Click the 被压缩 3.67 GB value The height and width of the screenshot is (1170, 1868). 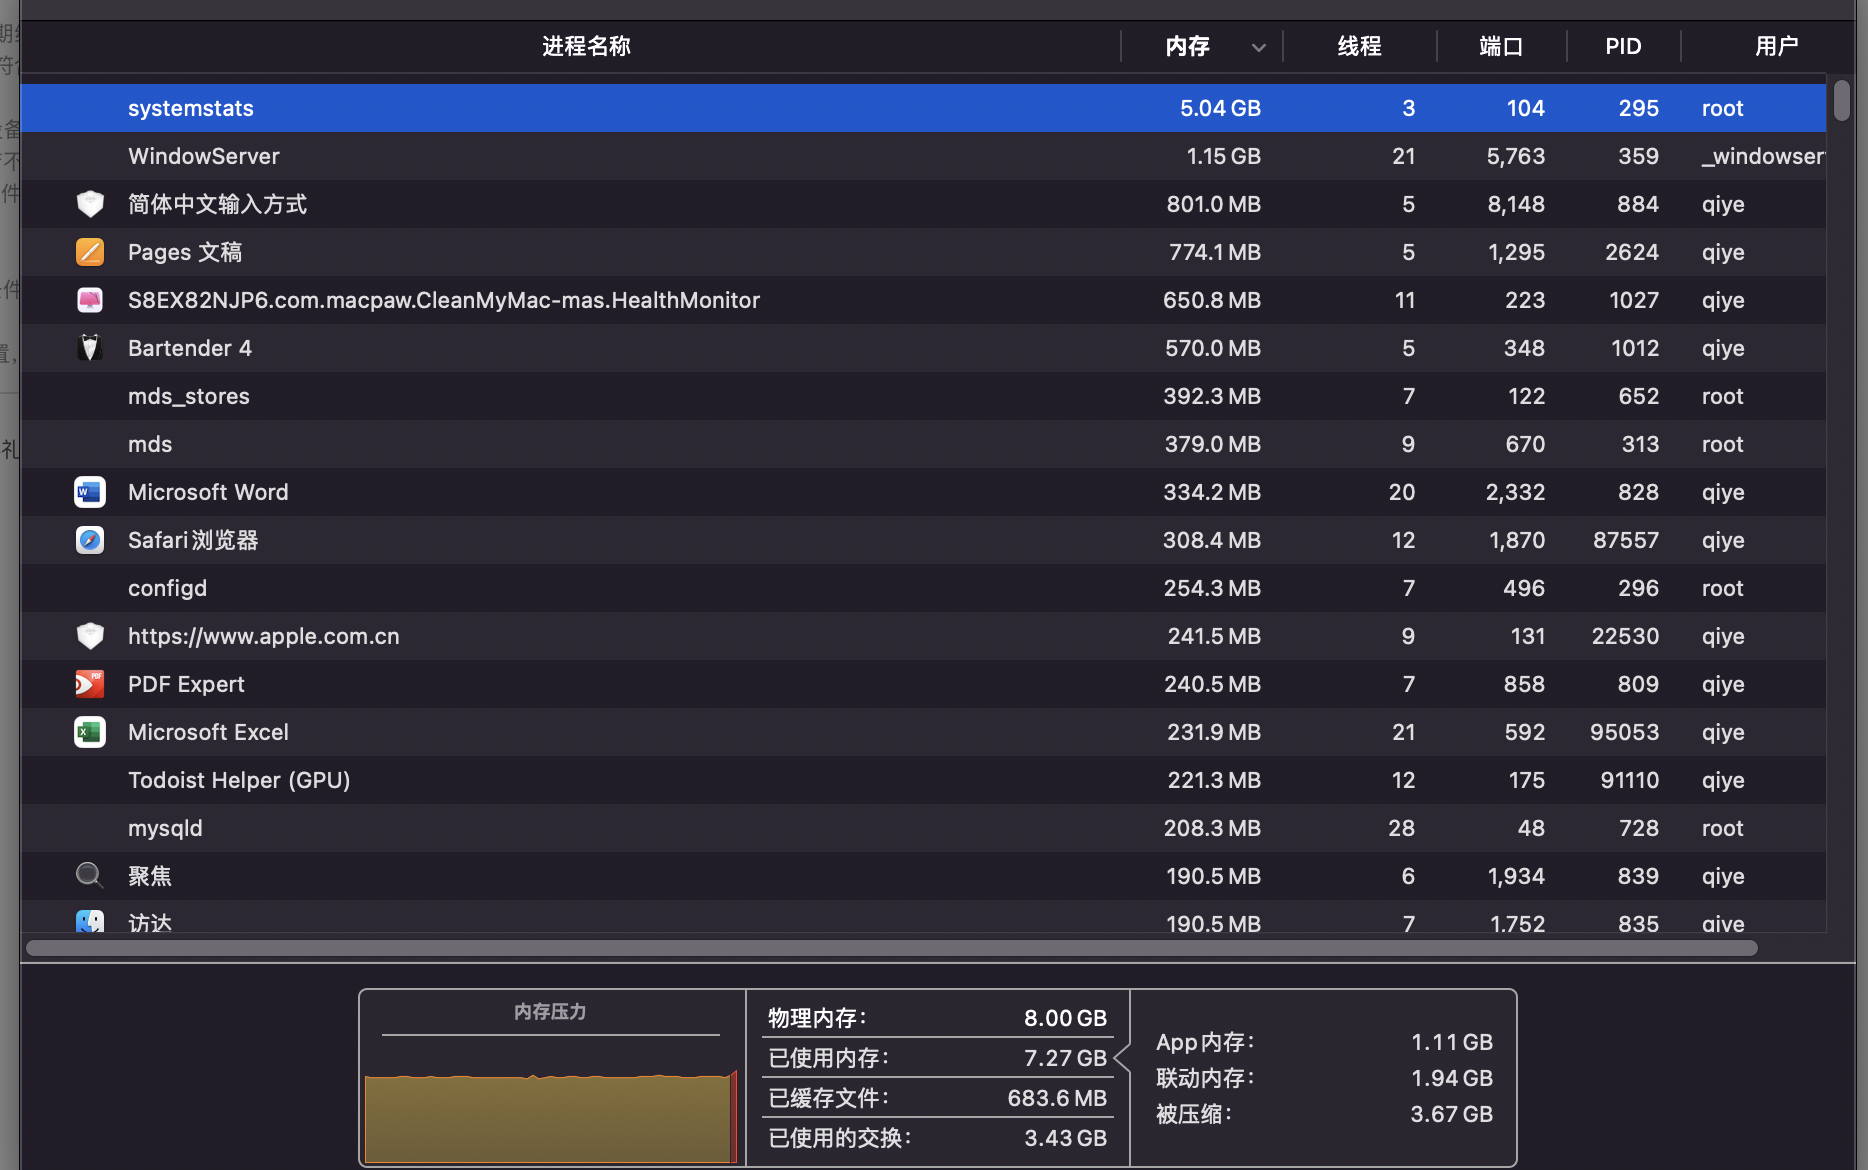coord(1452,1114)
